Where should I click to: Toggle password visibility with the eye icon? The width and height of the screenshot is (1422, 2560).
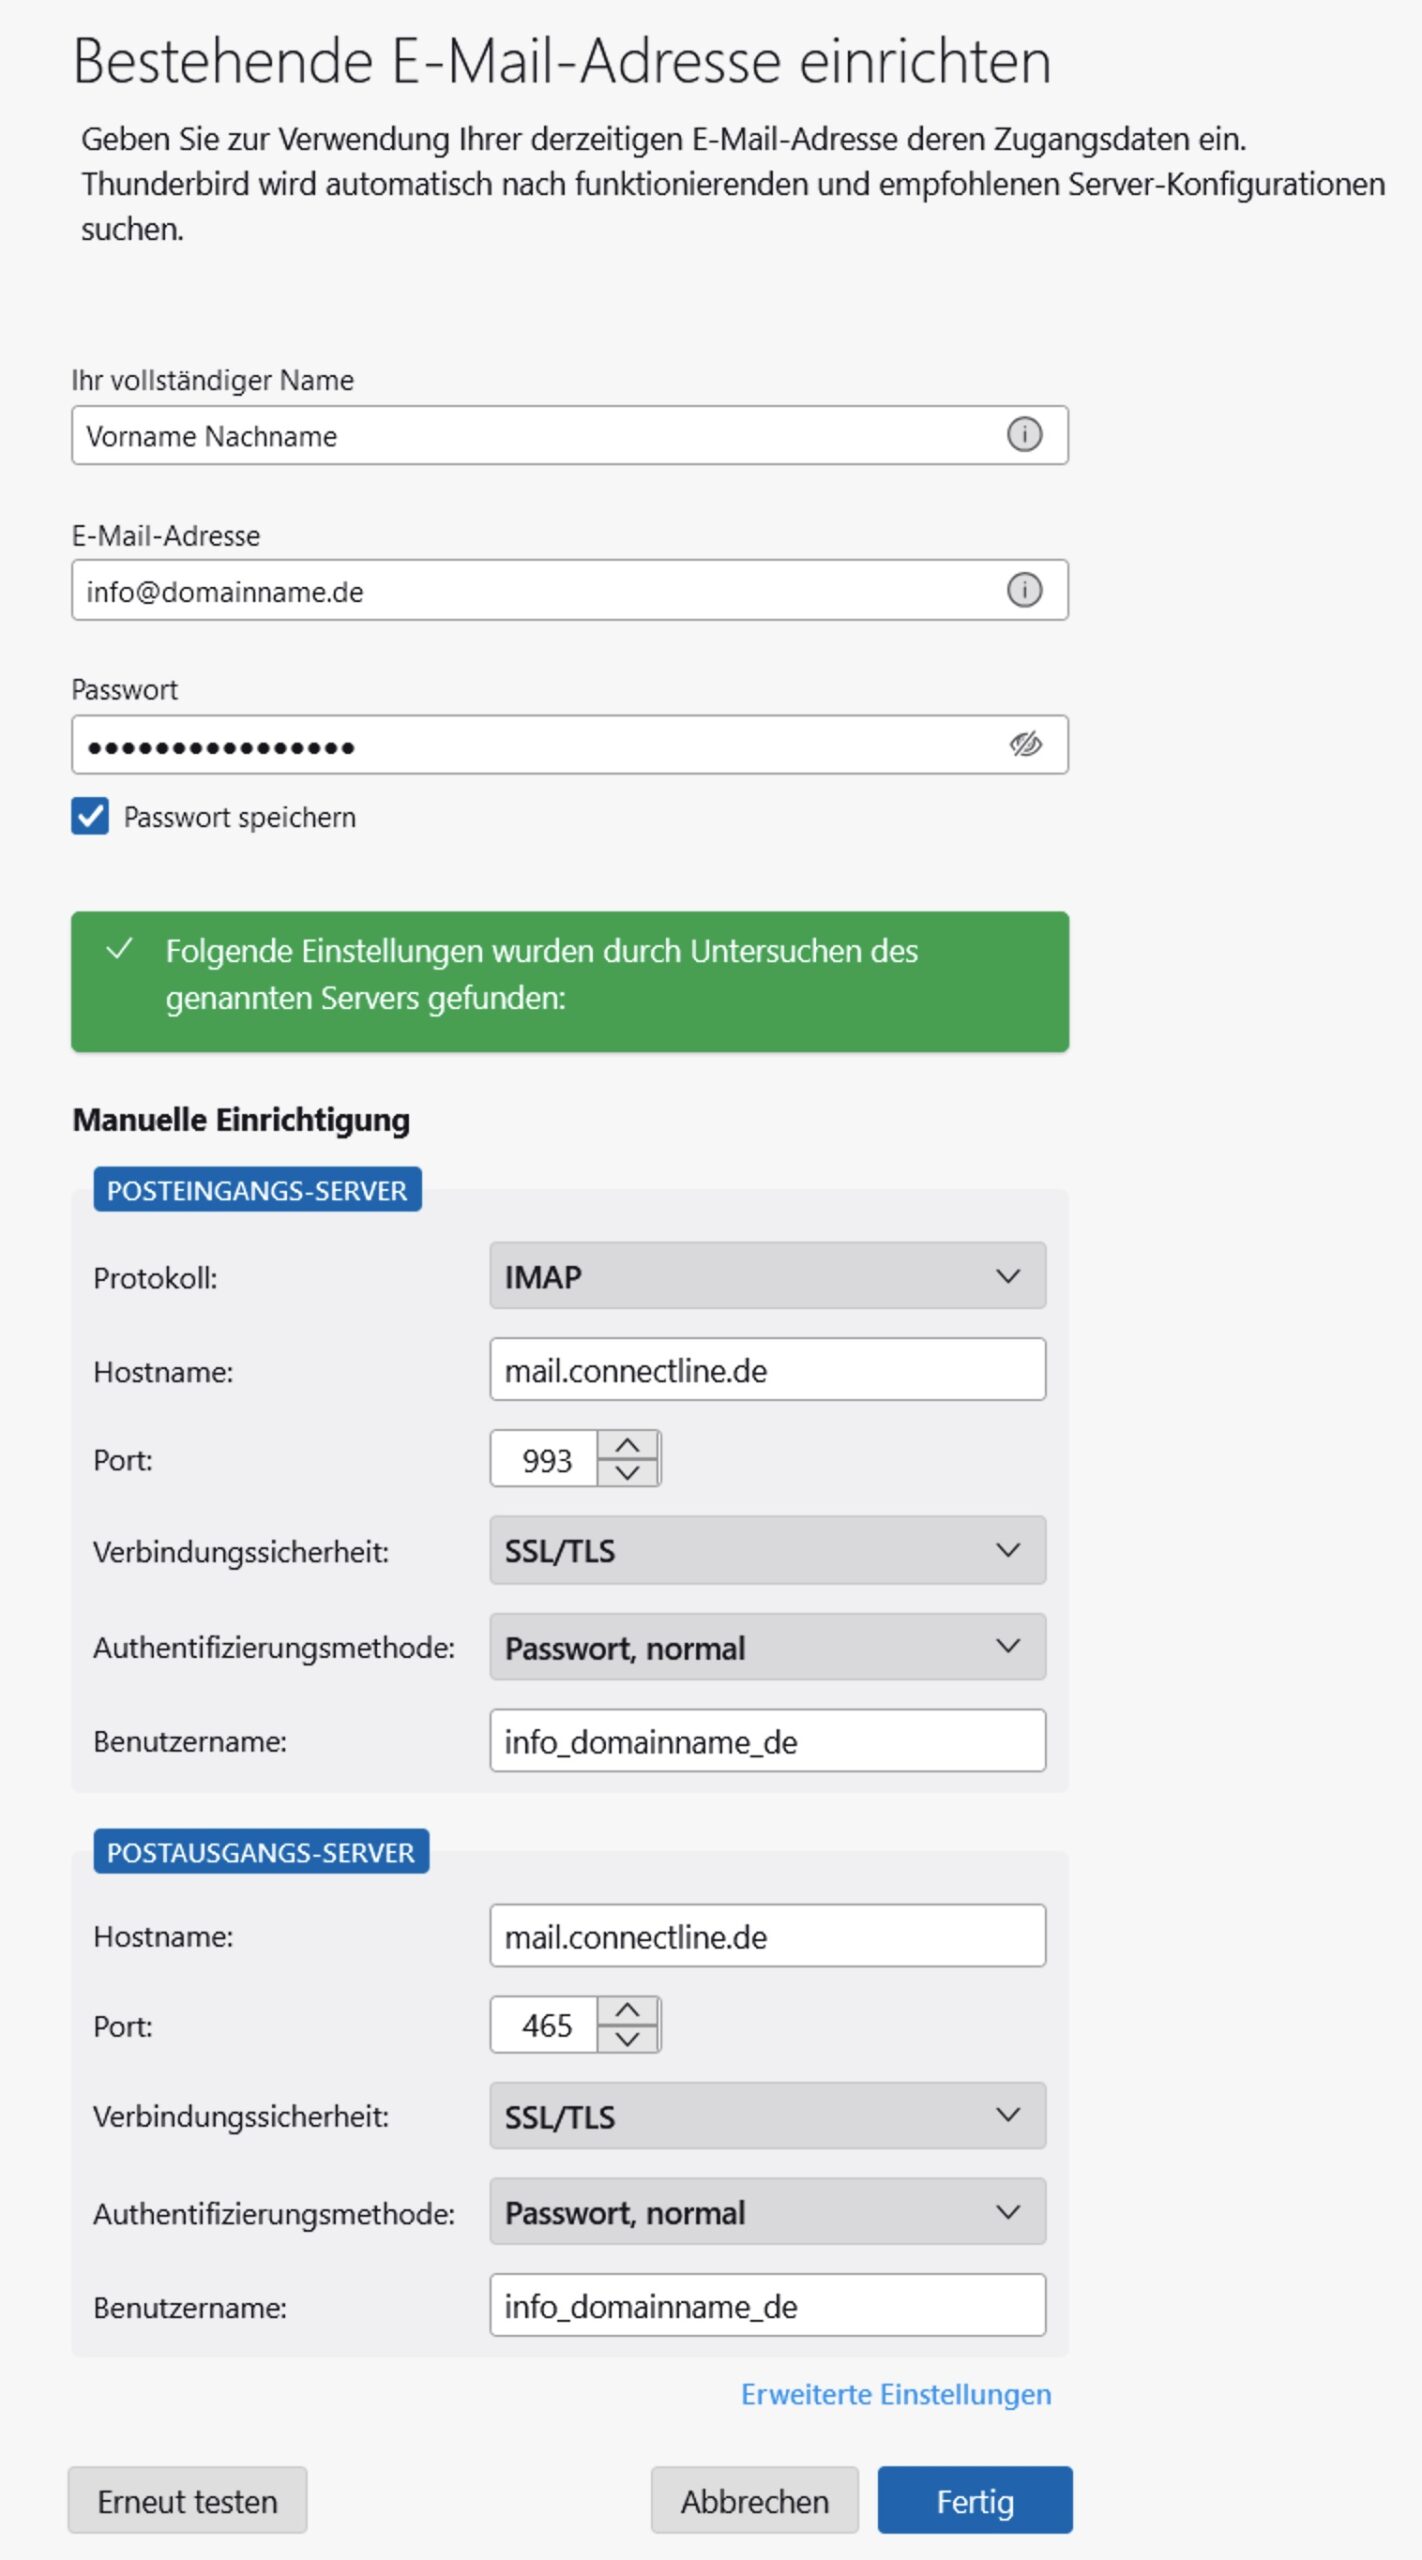(1025, 744)
